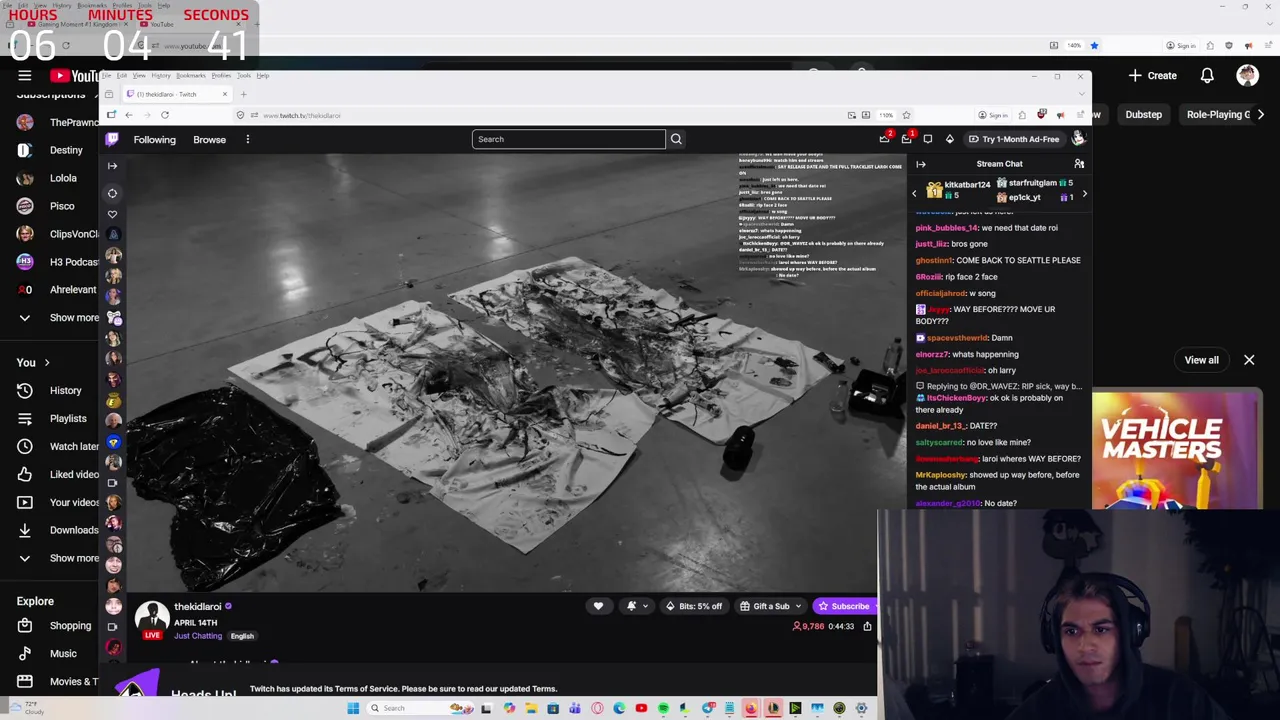Expand the lower YouTube Show more
The width and height of the screenshot is (1280, 720).
(61, 558)
